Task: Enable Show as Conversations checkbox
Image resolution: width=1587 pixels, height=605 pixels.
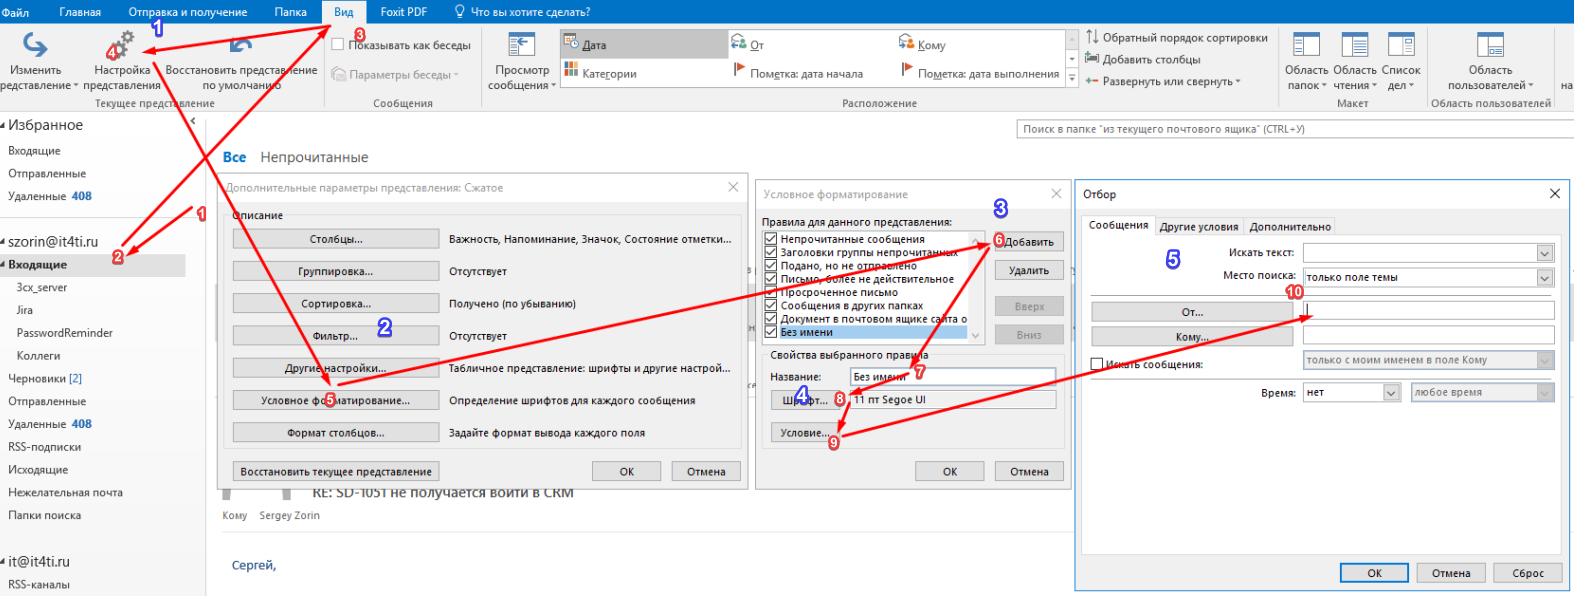Action: click(338, 45)
